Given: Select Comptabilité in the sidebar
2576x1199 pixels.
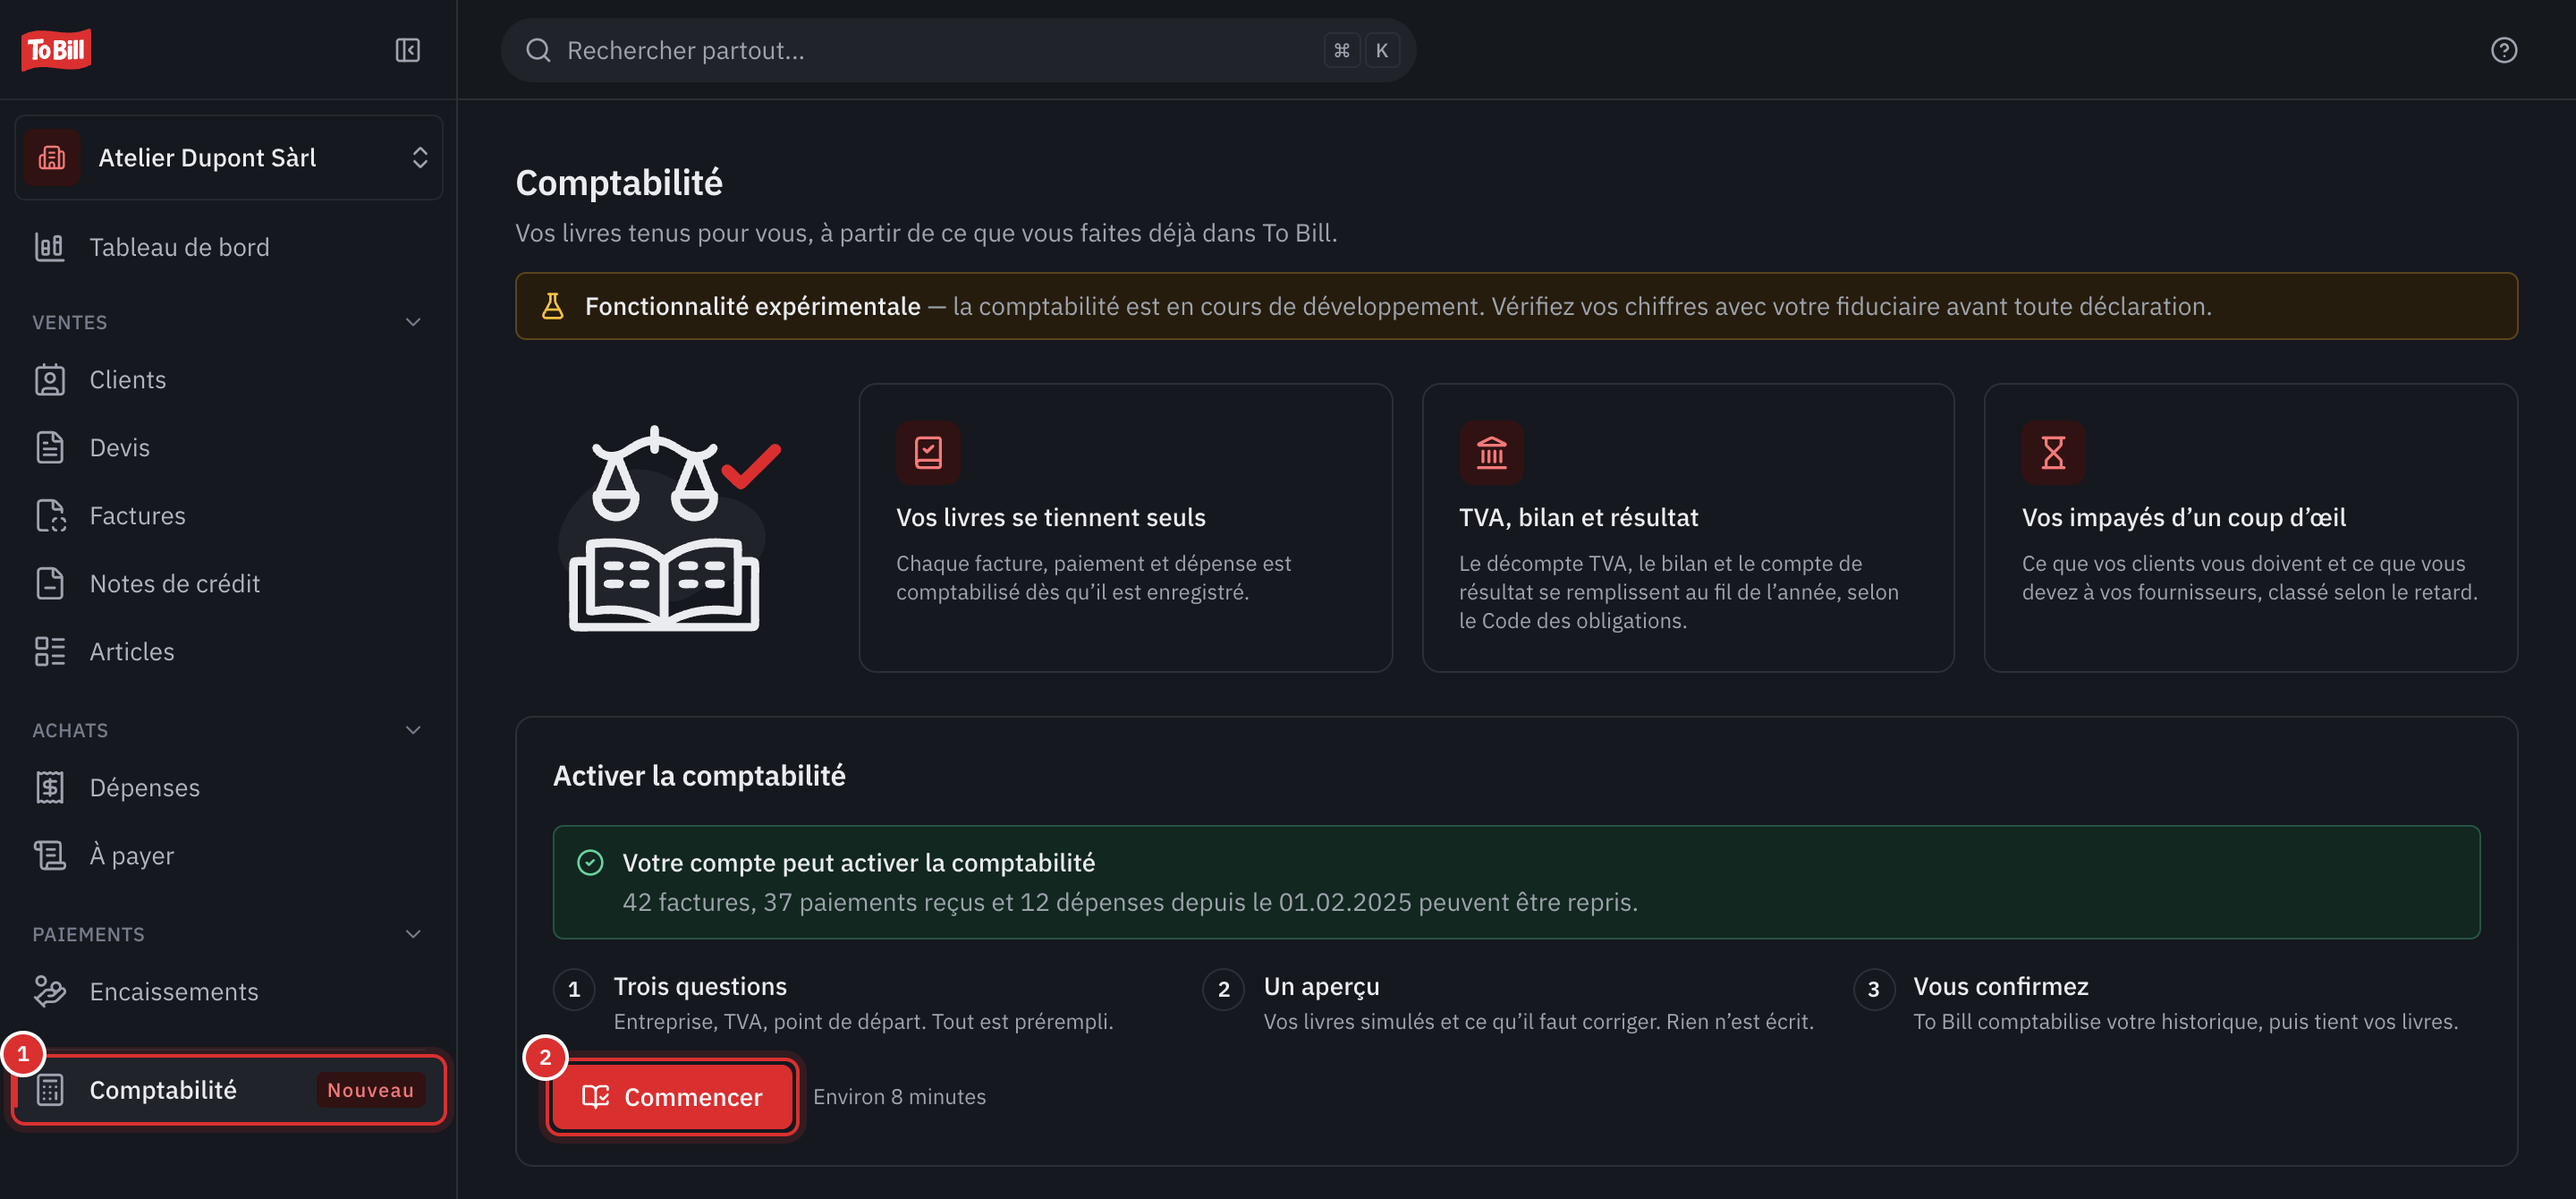Looking at the screenshot, I should 229,1089.
